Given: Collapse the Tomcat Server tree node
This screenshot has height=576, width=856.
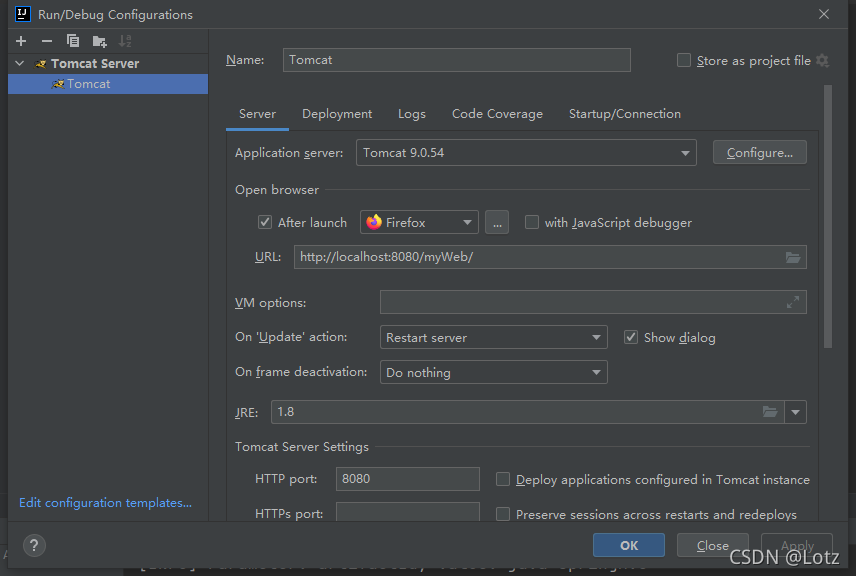Looking at the screenshot, I should coord(20,63).
